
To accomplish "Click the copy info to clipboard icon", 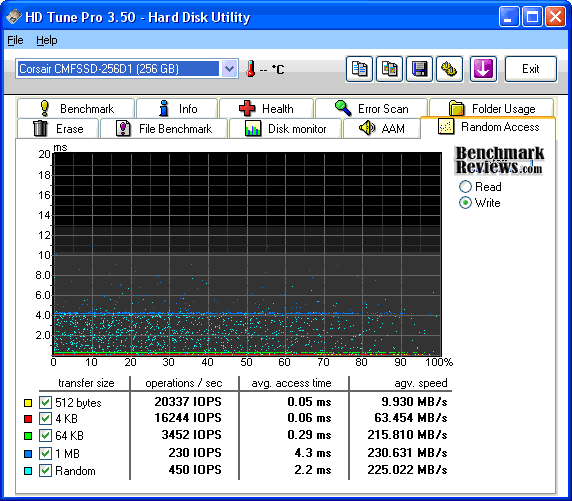I will point(359,69).
